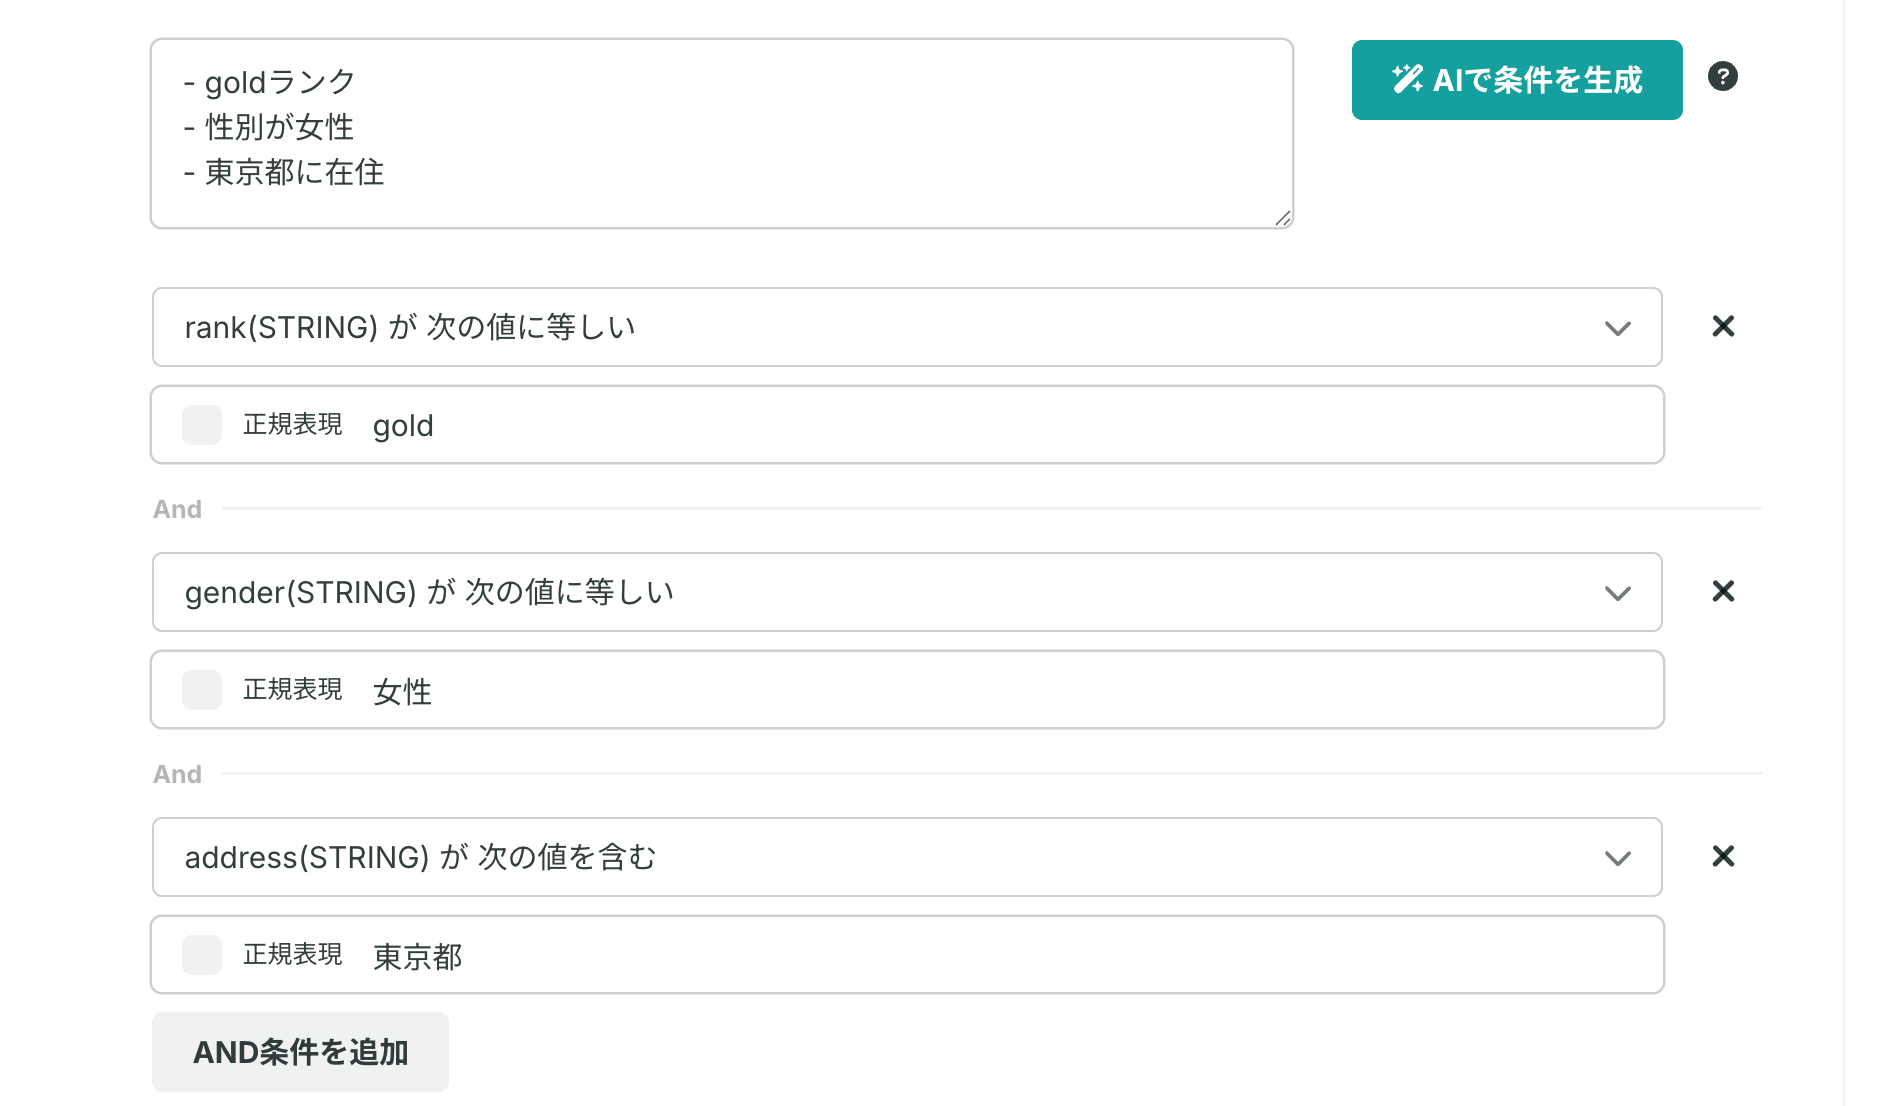
Task: Click the 東京都 value input field
Action: [1000, 955]
